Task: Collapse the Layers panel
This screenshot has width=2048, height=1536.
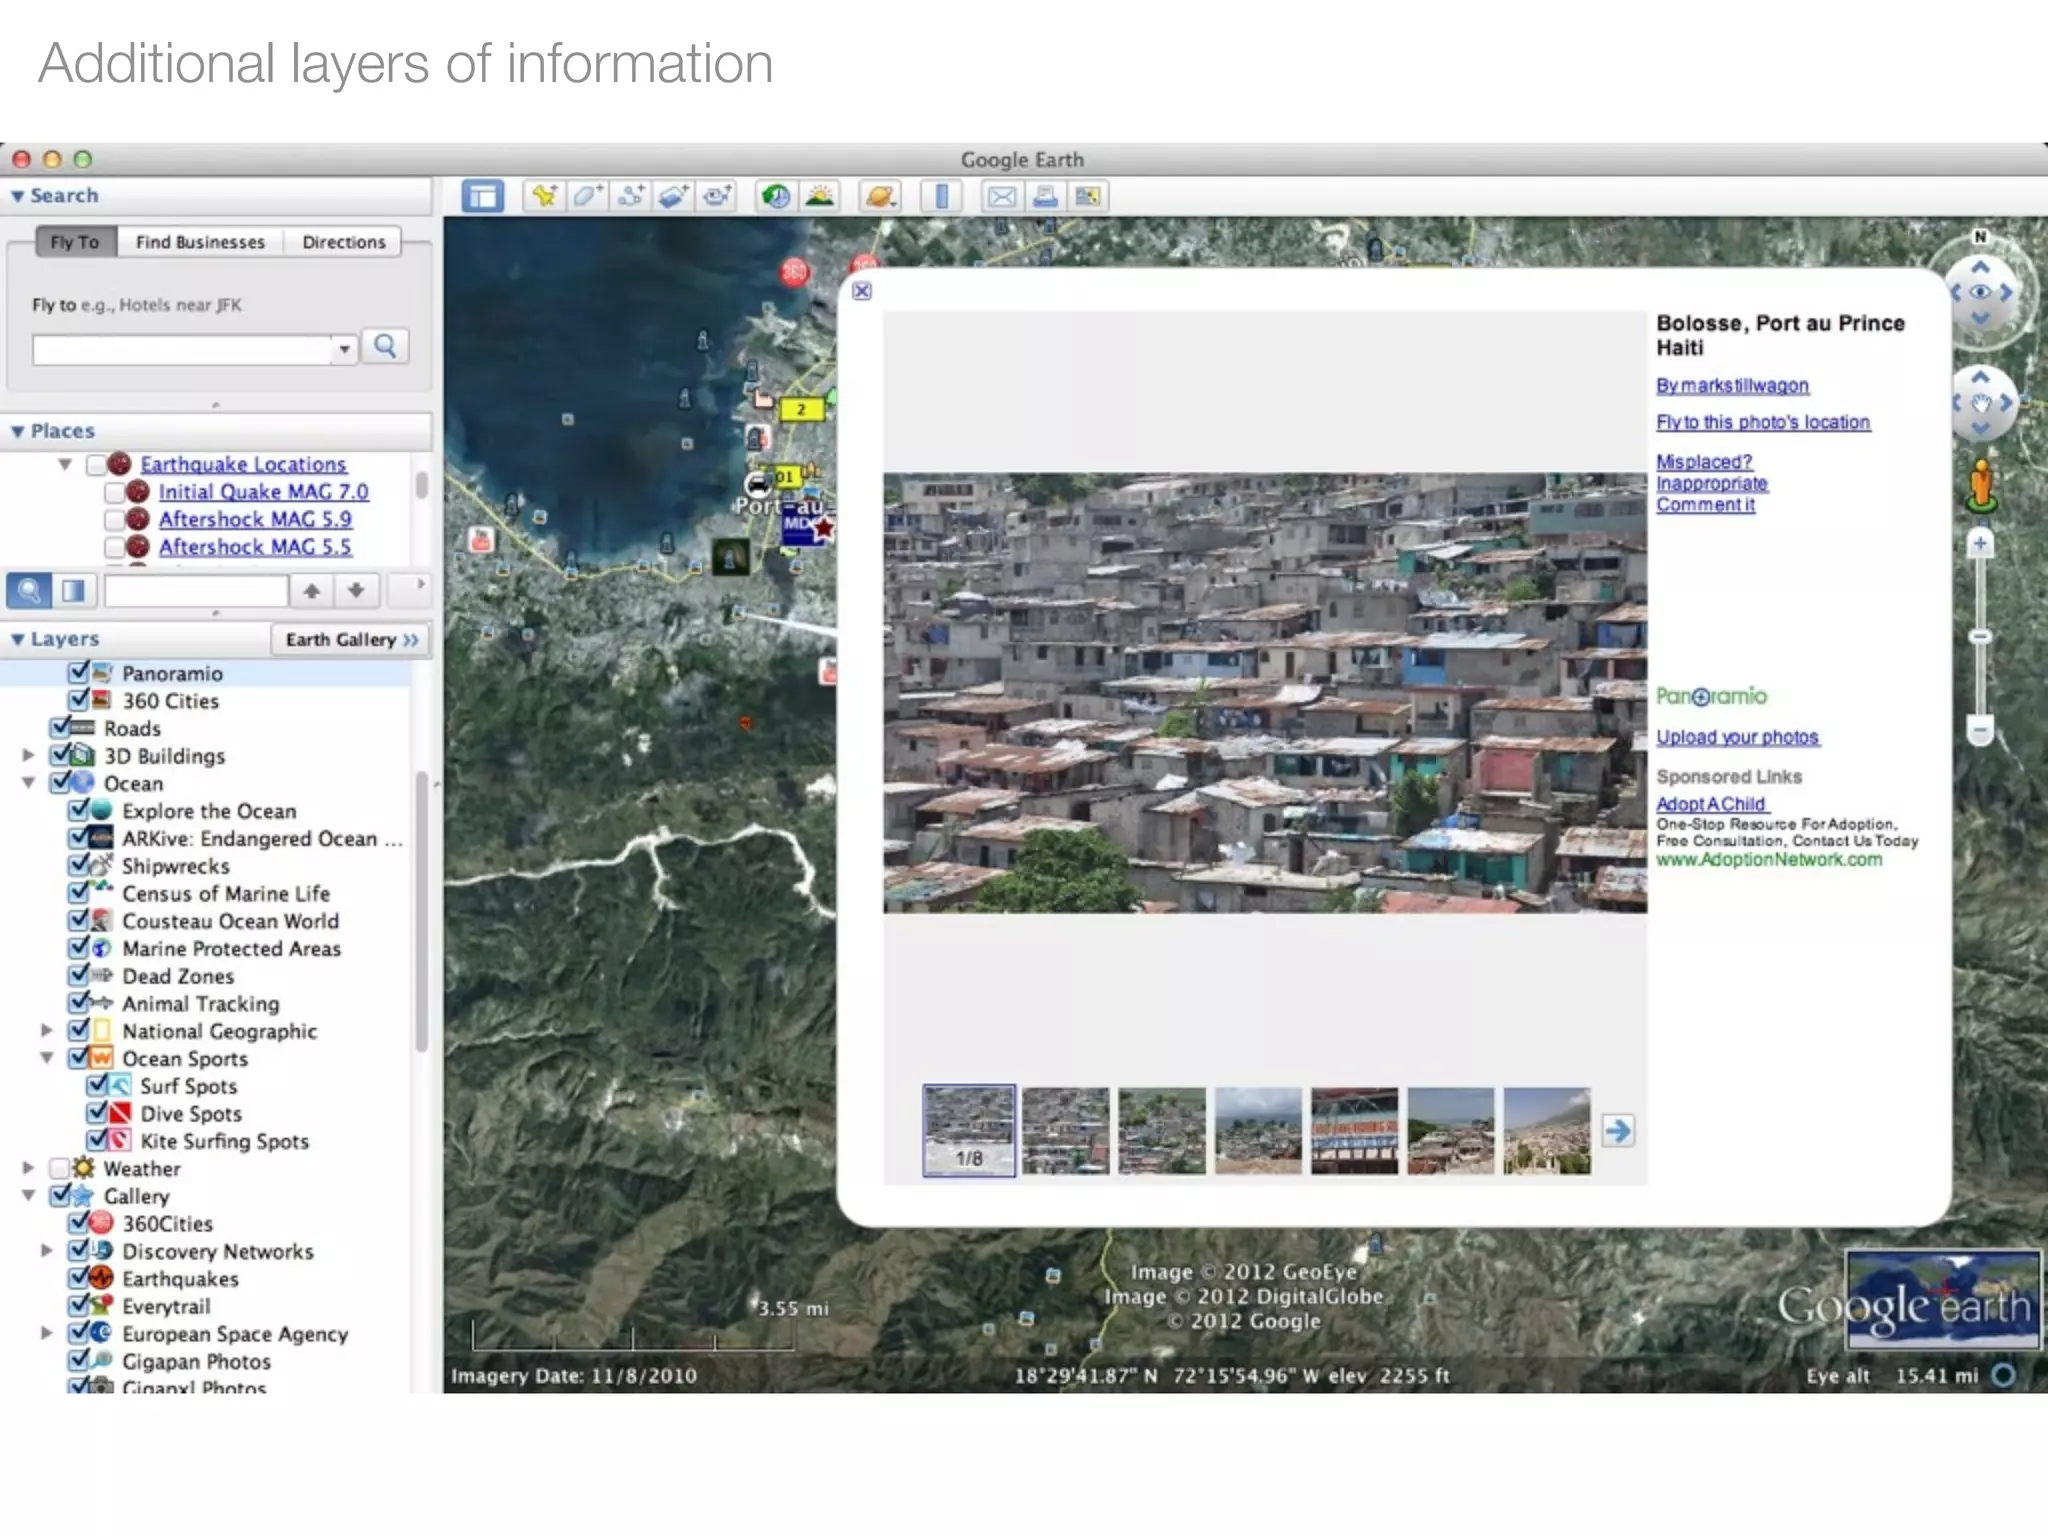Action: click(x=17, y=639)
